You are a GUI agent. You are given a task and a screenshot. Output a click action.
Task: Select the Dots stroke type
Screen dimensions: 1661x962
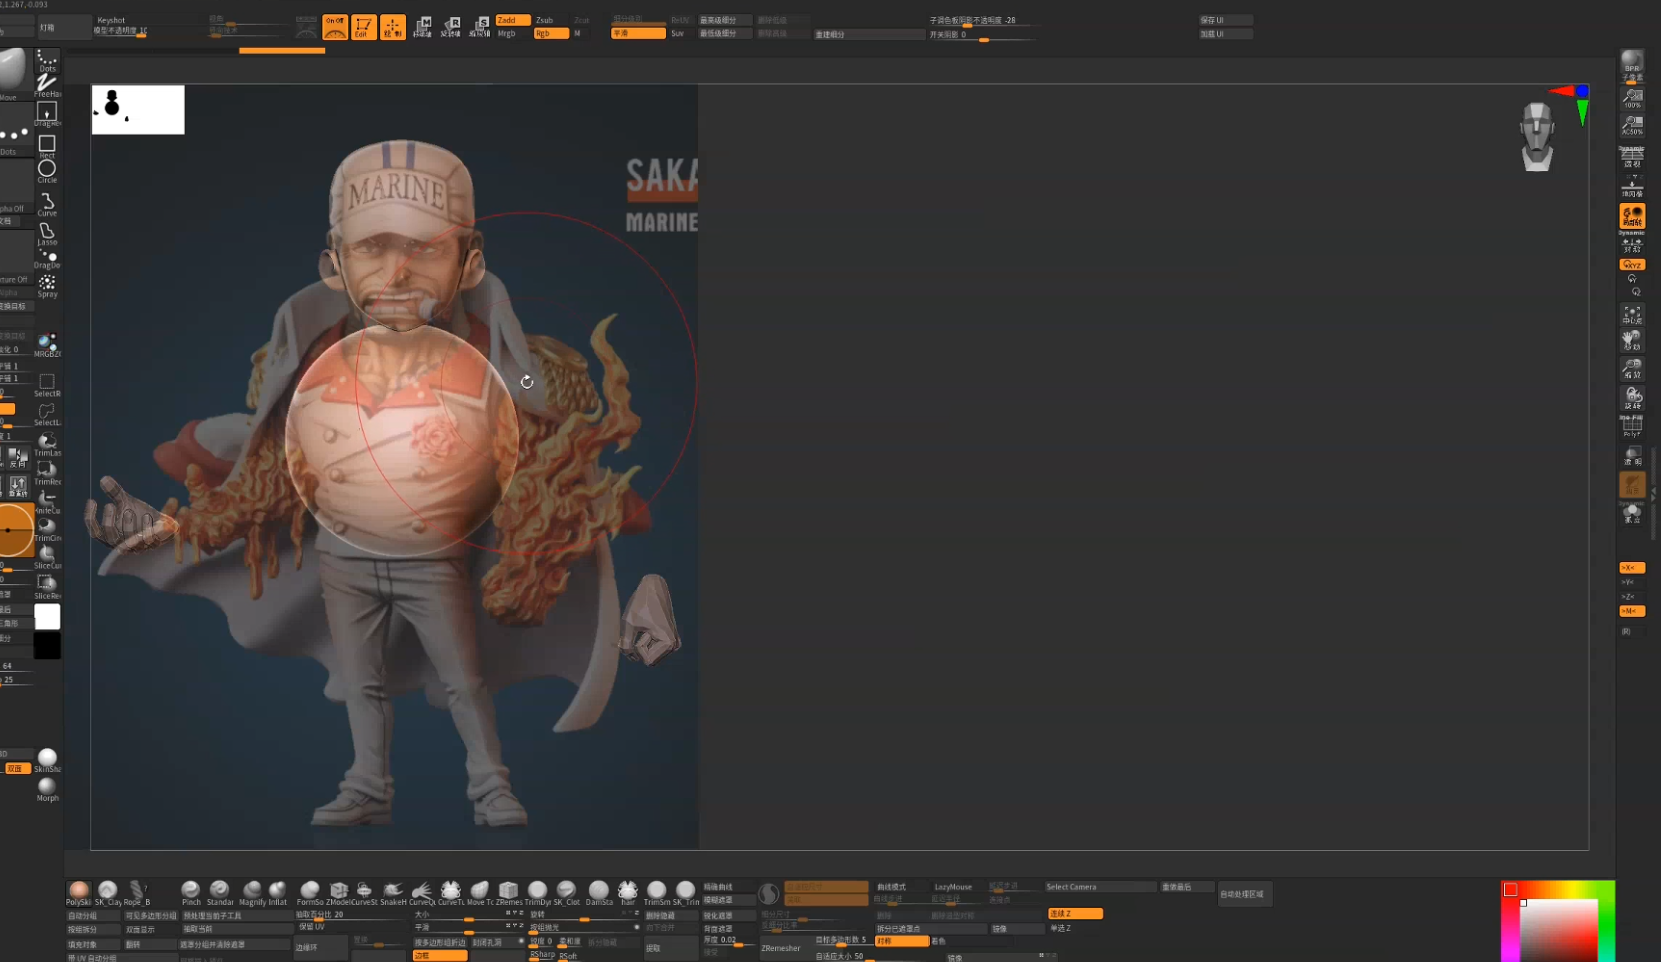47,61
